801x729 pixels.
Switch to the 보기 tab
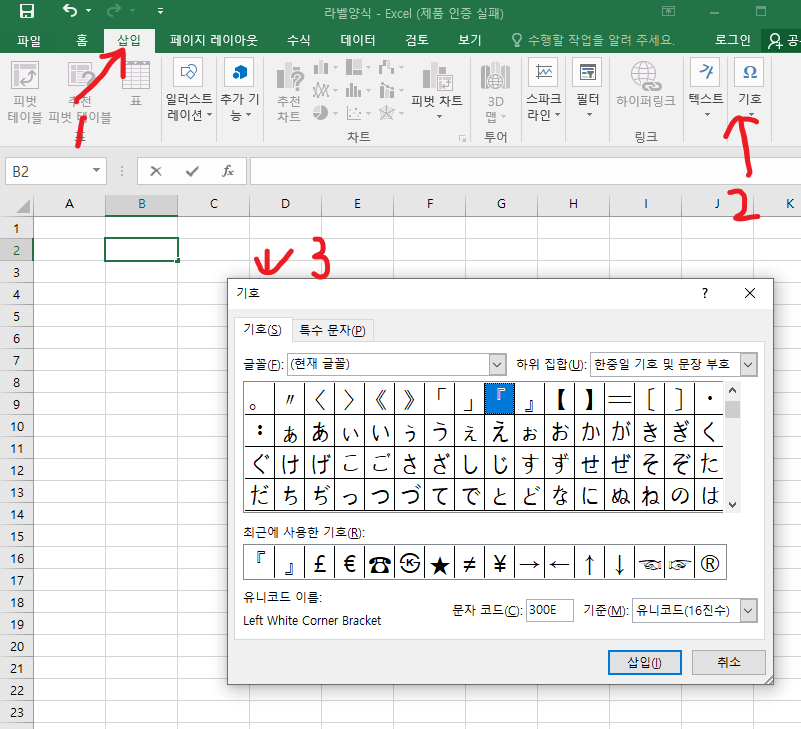tap(469, 40)
